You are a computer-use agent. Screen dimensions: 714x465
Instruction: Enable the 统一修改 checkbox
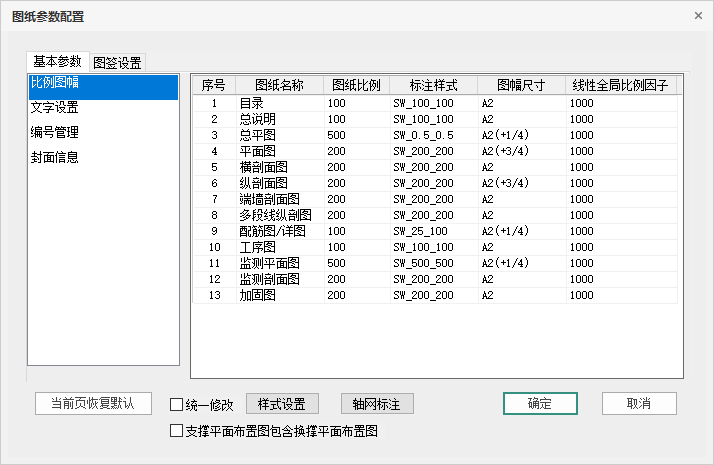[177, 405]
